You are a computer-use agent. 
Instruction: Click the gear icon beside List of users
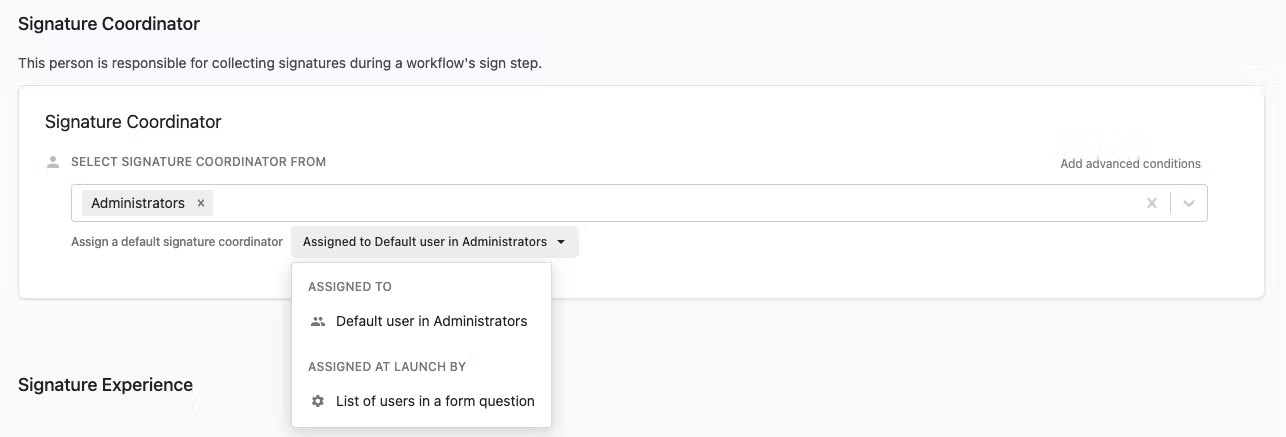tap(318, 401)
